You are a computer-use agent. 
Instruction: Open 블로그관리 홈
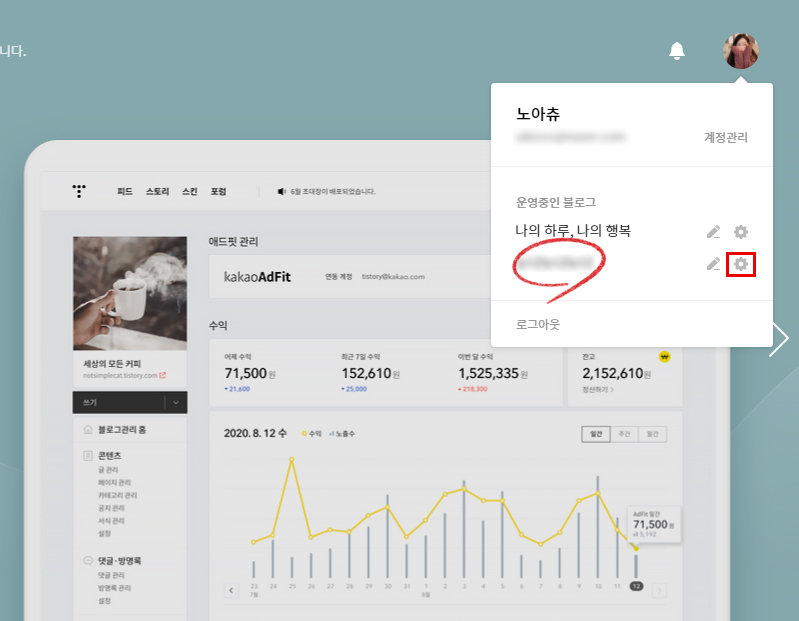pos(122,430)
